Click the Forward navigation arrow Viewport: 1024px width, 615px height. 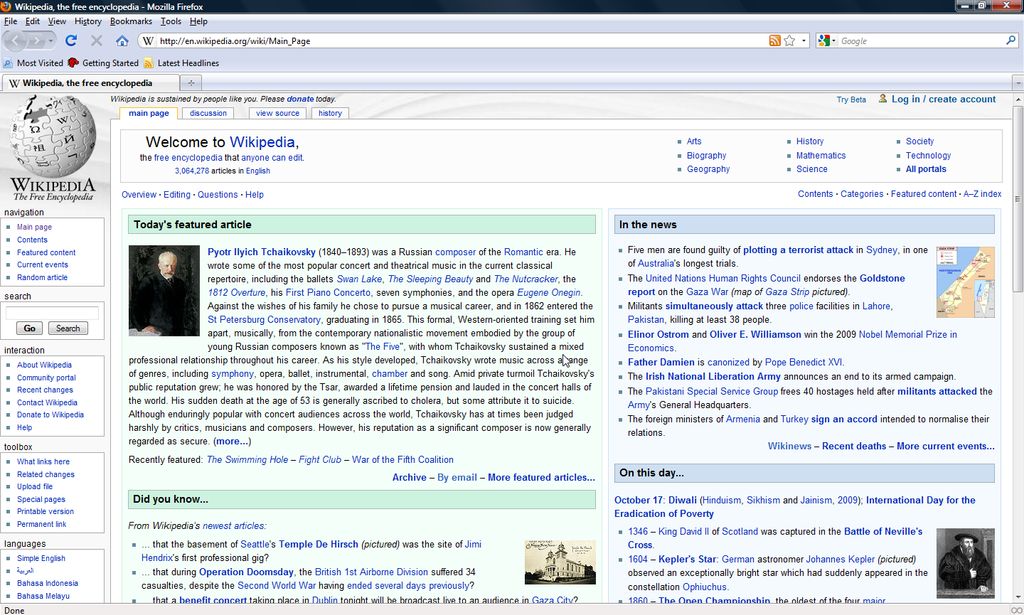tap(36, 40)
